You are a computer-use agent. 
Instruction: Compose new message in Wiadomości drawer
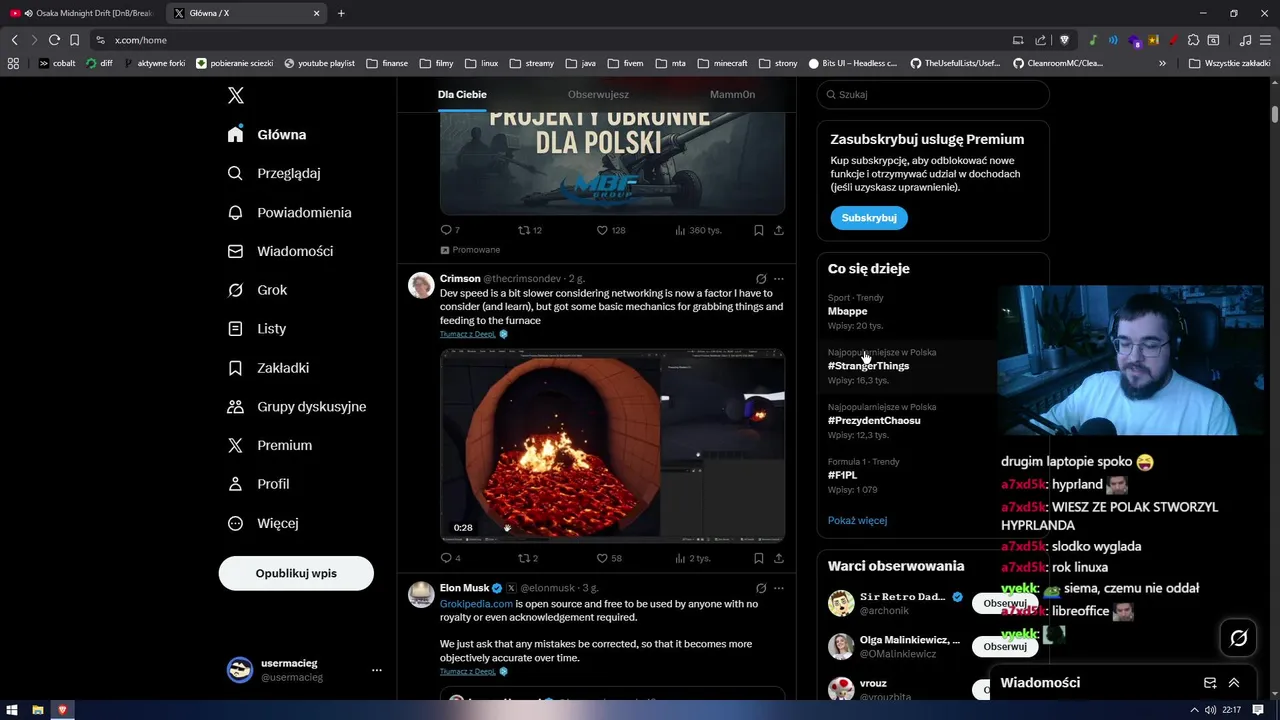pyautogui.click(x=1210, y=683)
